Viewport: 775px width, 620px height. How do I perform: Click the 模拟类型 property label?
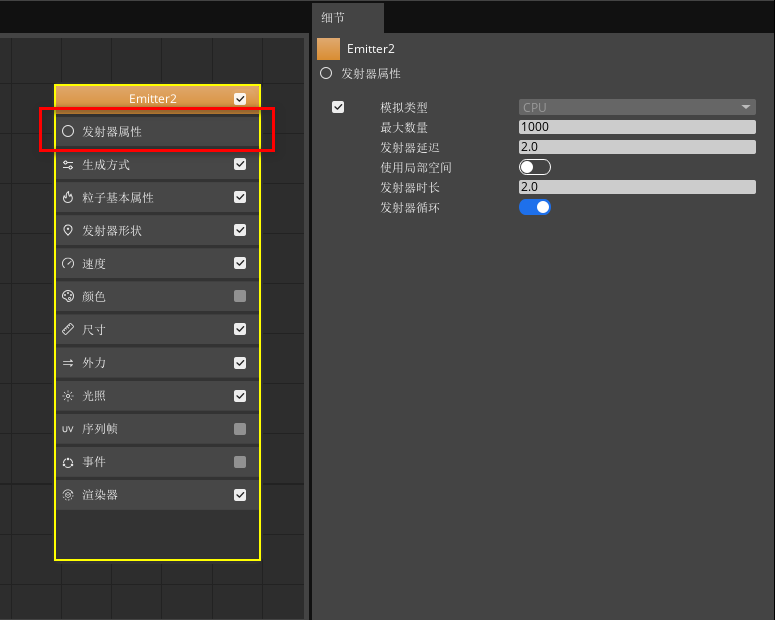pos(404,107)
